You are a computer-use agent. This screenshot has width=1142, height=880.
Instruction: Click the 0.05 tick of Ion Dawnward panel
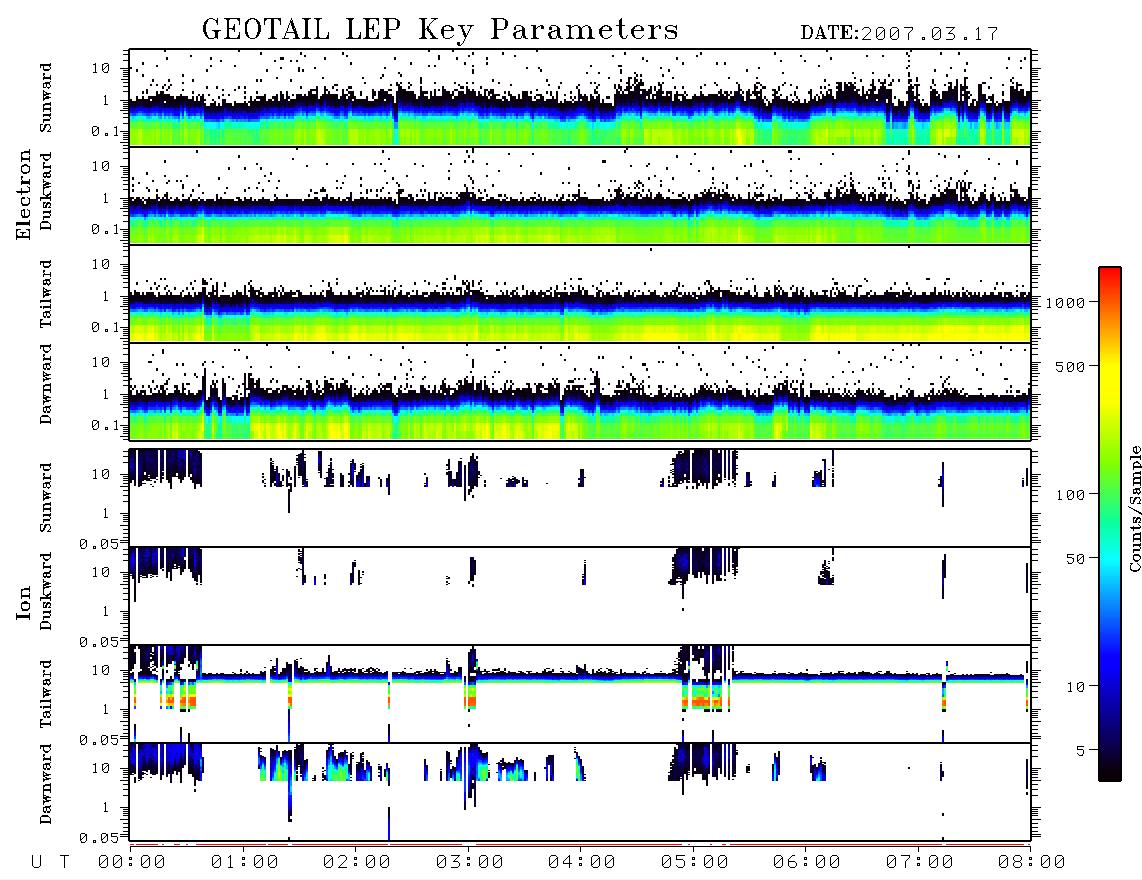[x=99, y=838]
